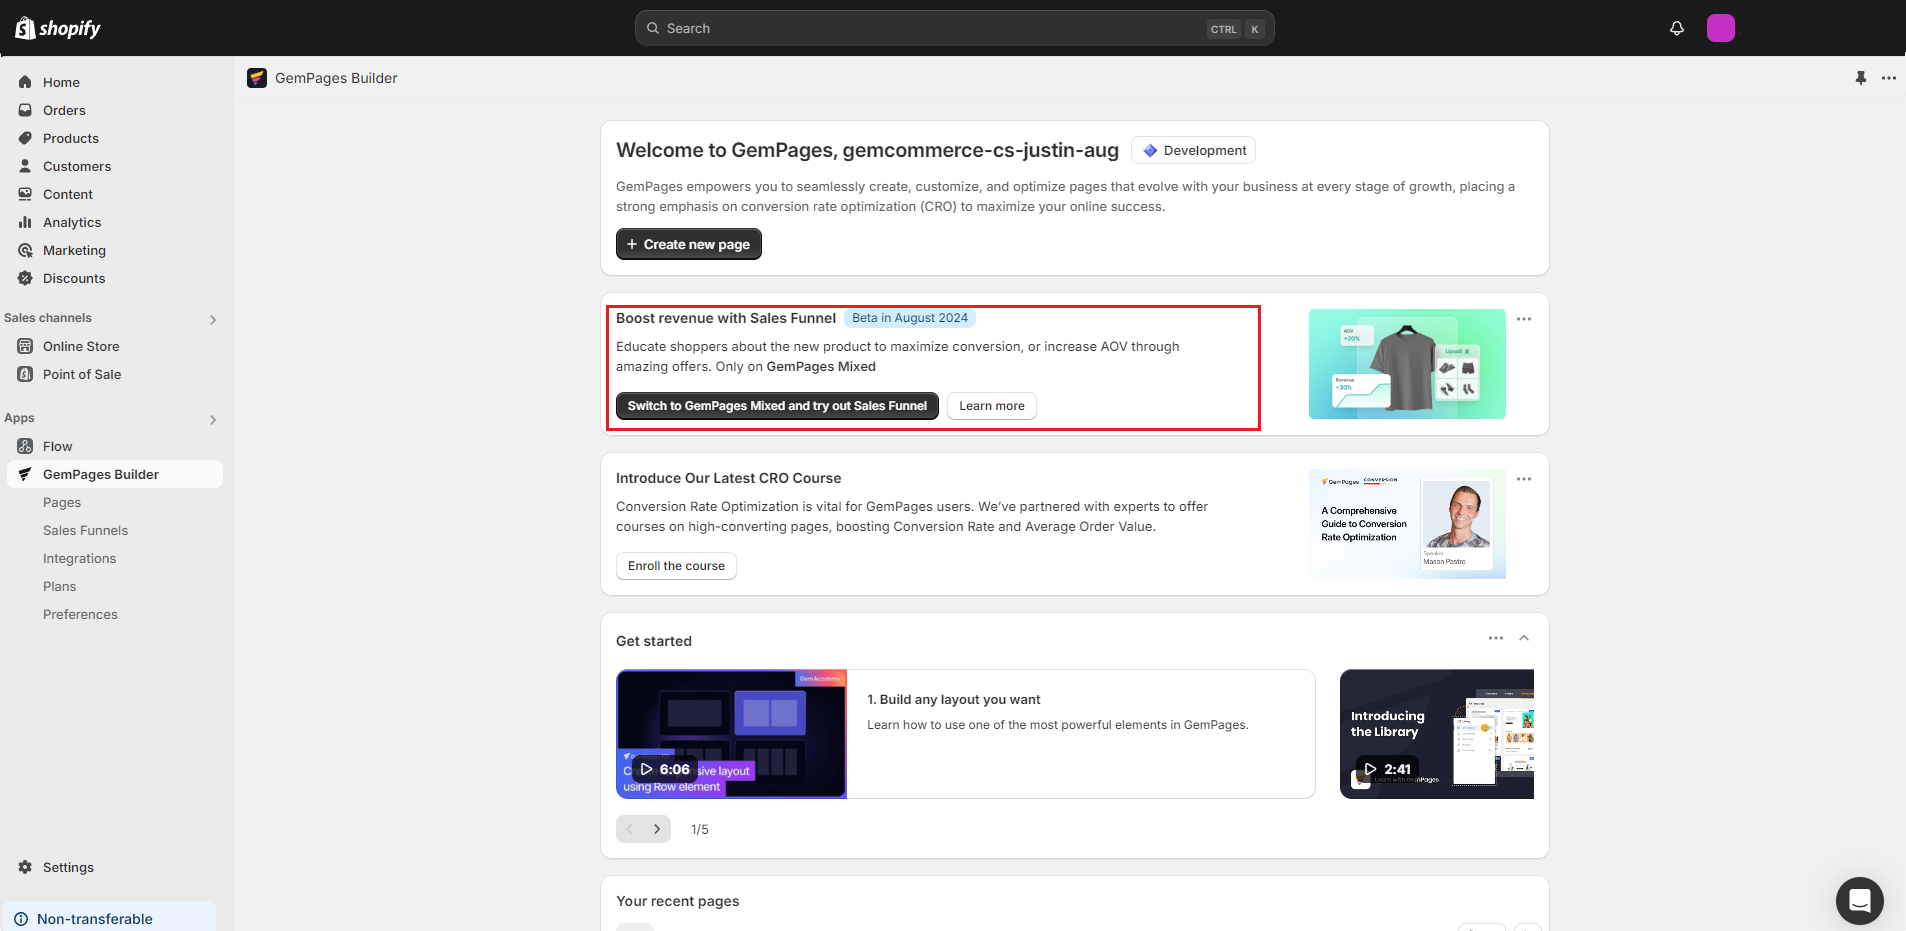Open the magenta user profile avatar
1906x931 pixels.
[x=1720, y=28]
